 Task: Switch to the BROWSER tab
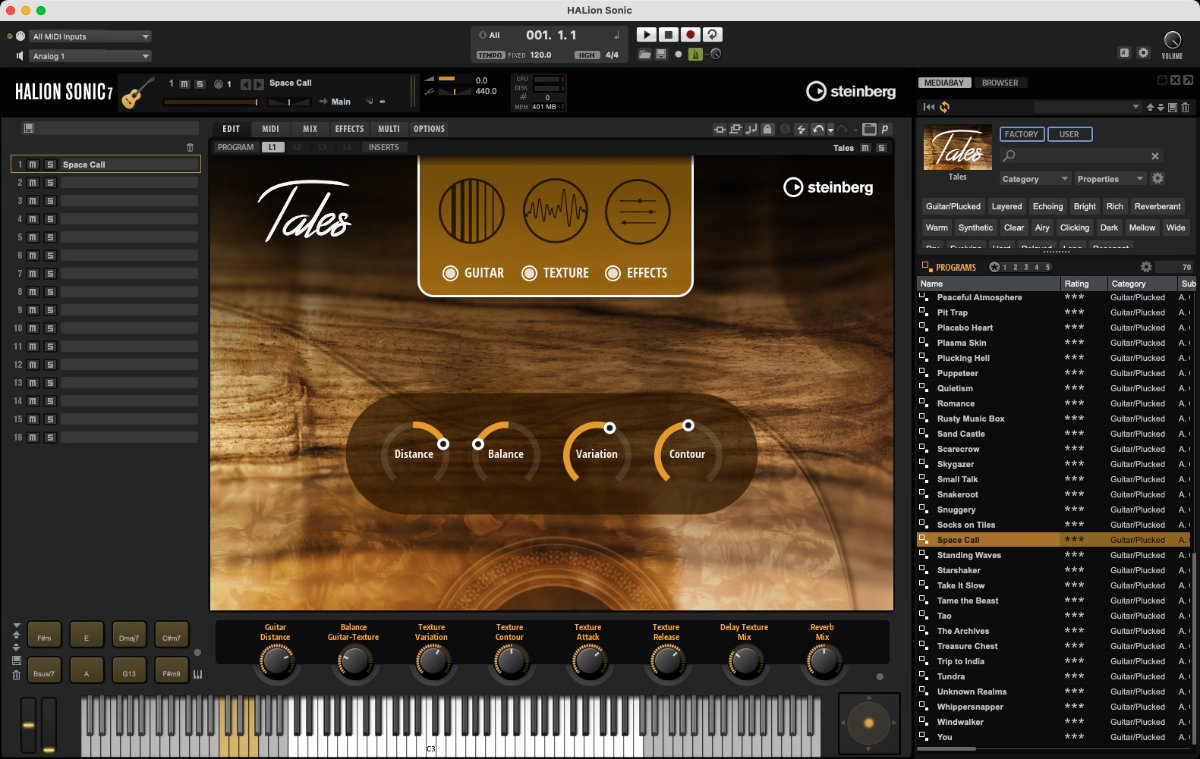coord(999,83)
